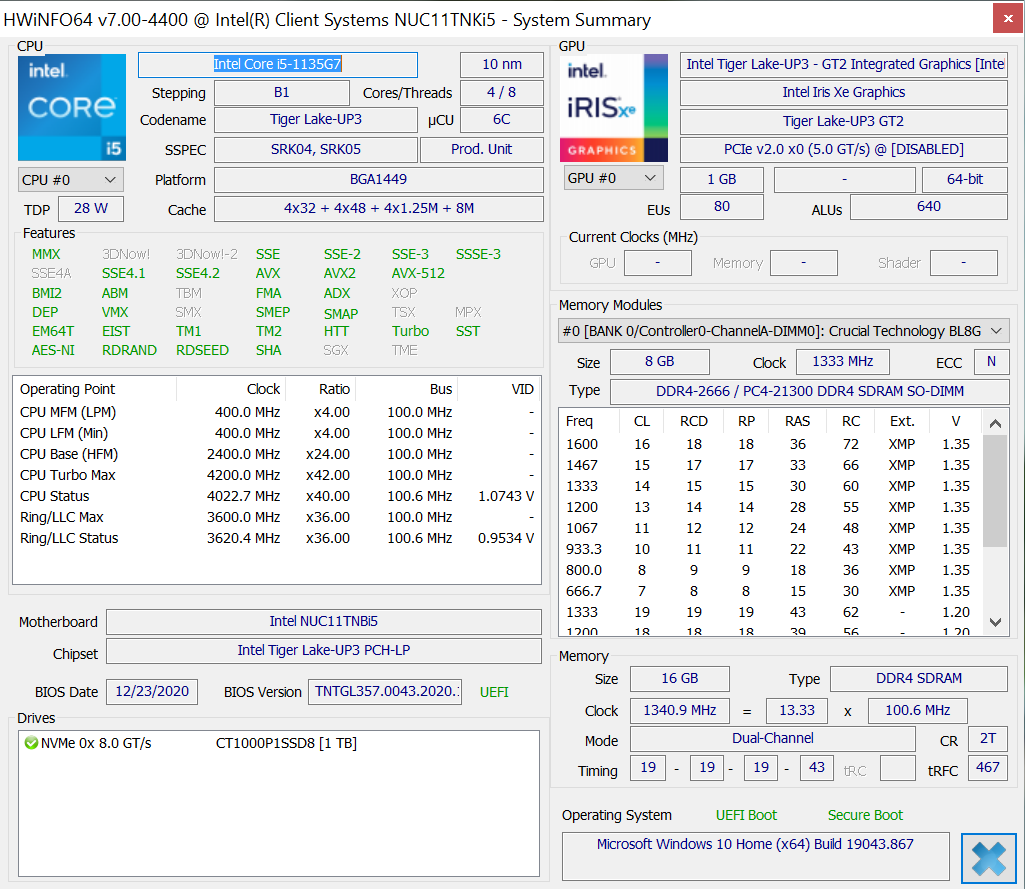This screenshot has height=889, width=1025.
Task: Click the ECC N field
Action: 991,362
